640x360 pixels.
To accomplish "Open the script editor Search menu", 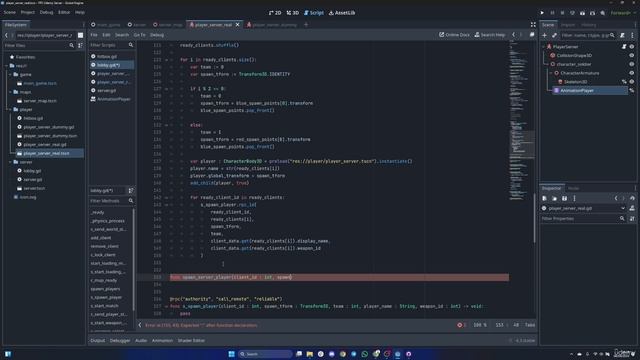I will 122,35.
